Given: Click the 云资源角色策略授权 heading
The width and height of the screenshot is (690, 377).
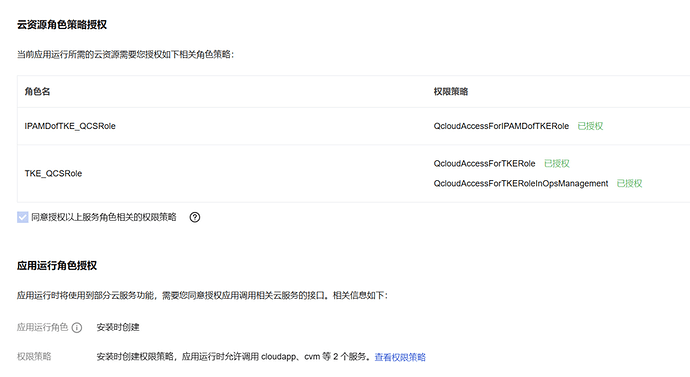Looking at the screenshot, I should click(x=62, y=25).
